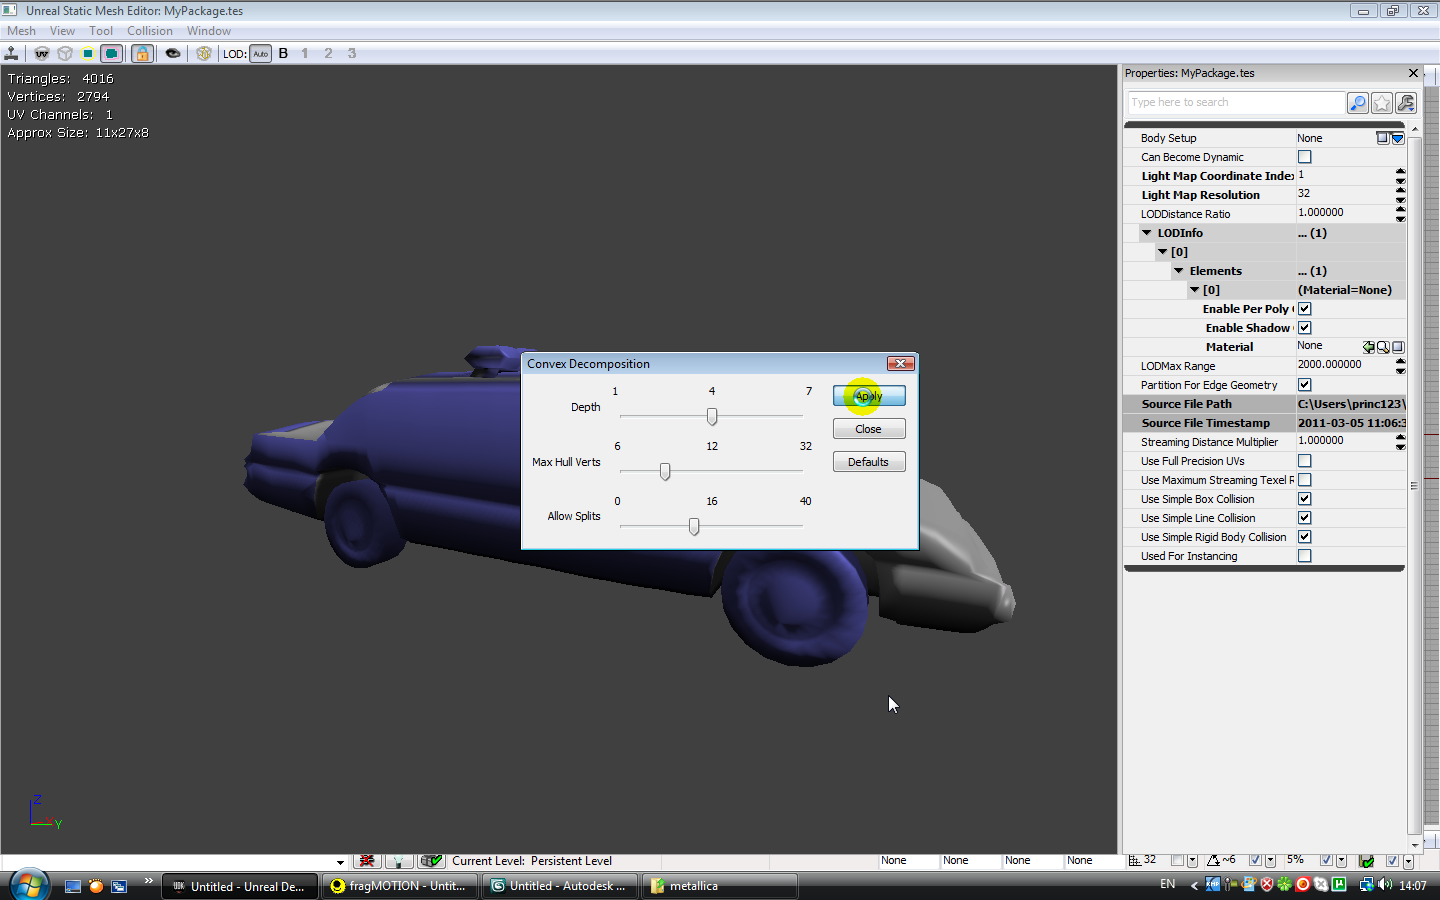Screen dimensions: 1440x900
Task: Toggle the pink-outlined collision toolbar icon
Action: [x=112, y=53]
